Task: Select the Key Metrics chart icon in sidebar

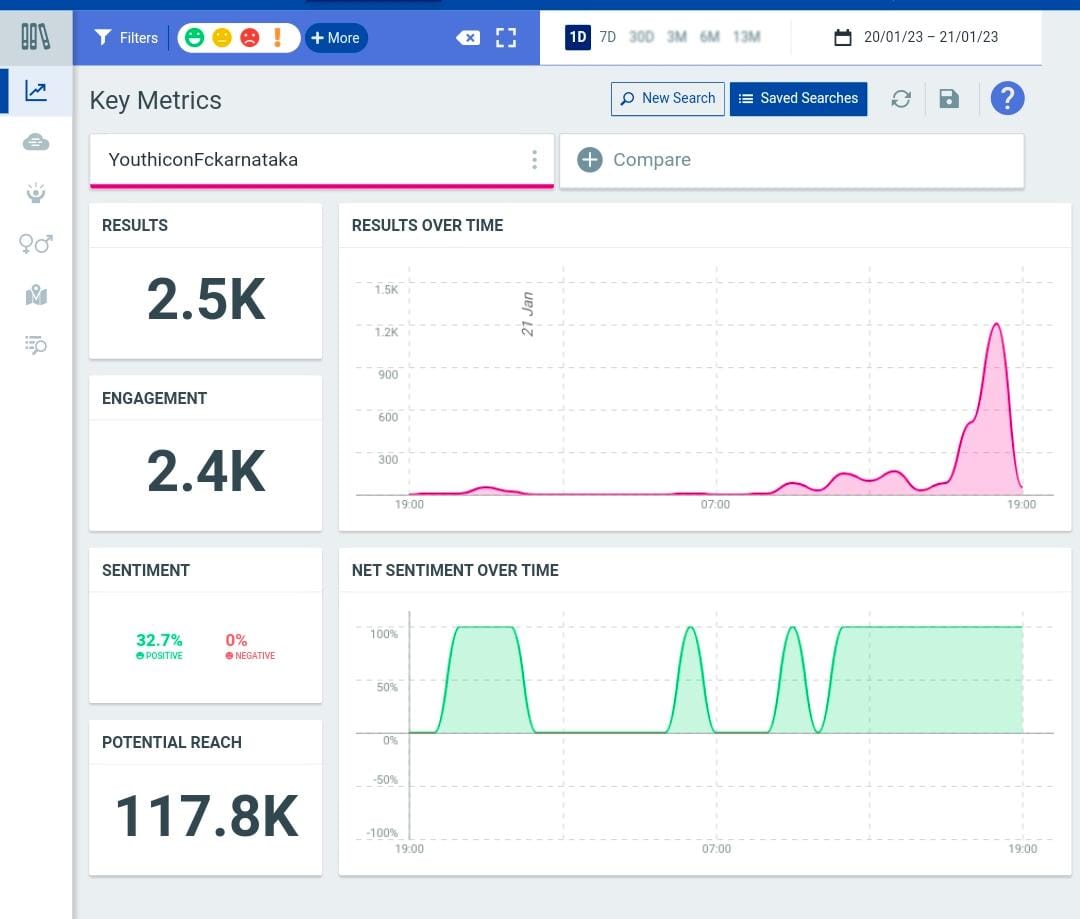Action: [36, 90]
